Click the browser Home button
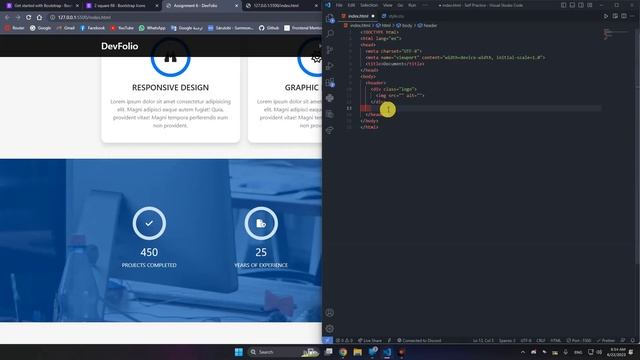Image resolution: width=640 pixels, height=360 pixels. (x=39, y=18)
